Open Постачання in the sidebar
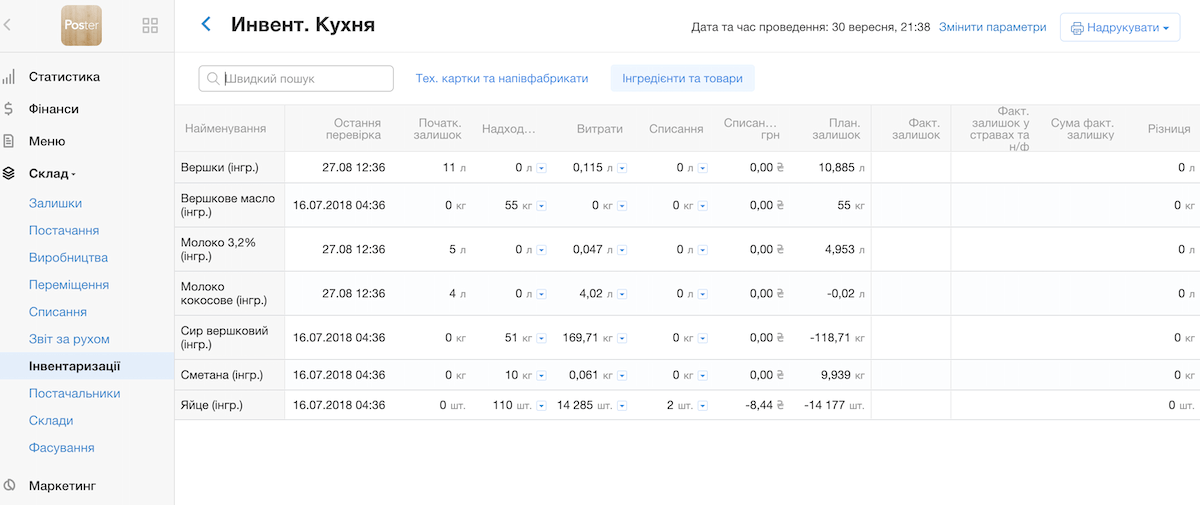Screen dimensions: 1200x505 (x=63, y=230)
